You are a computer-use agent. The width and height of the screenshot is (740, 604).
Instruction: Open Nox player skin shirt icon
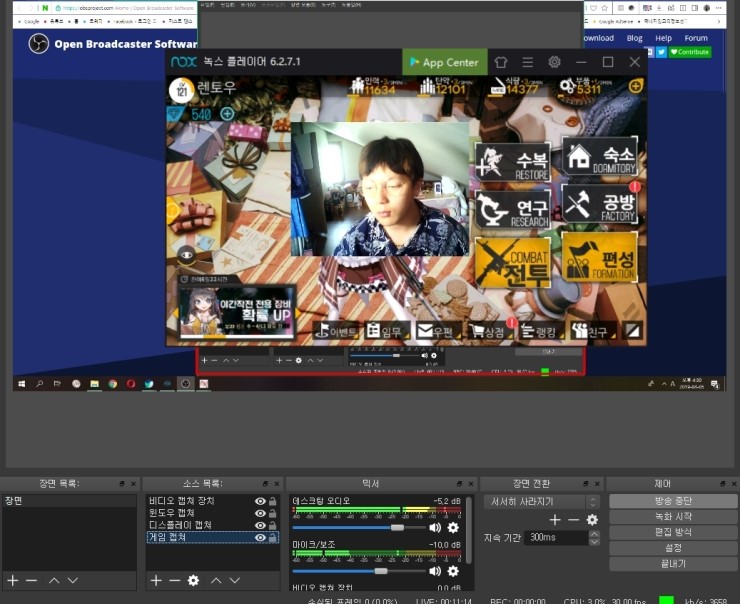pyautogui.click(x=501, y=62)
